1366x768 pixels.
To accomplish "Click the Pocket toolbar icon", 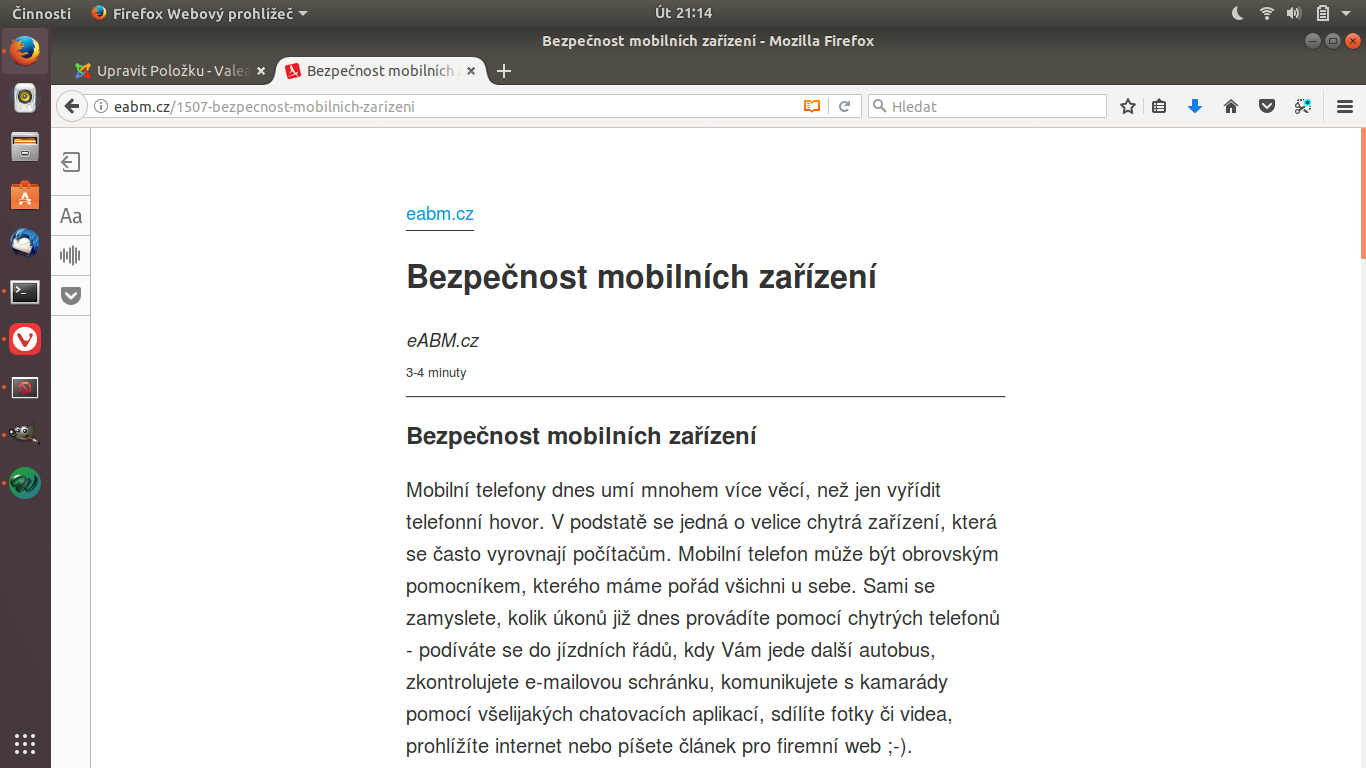I will click(x=1267, y=106).
